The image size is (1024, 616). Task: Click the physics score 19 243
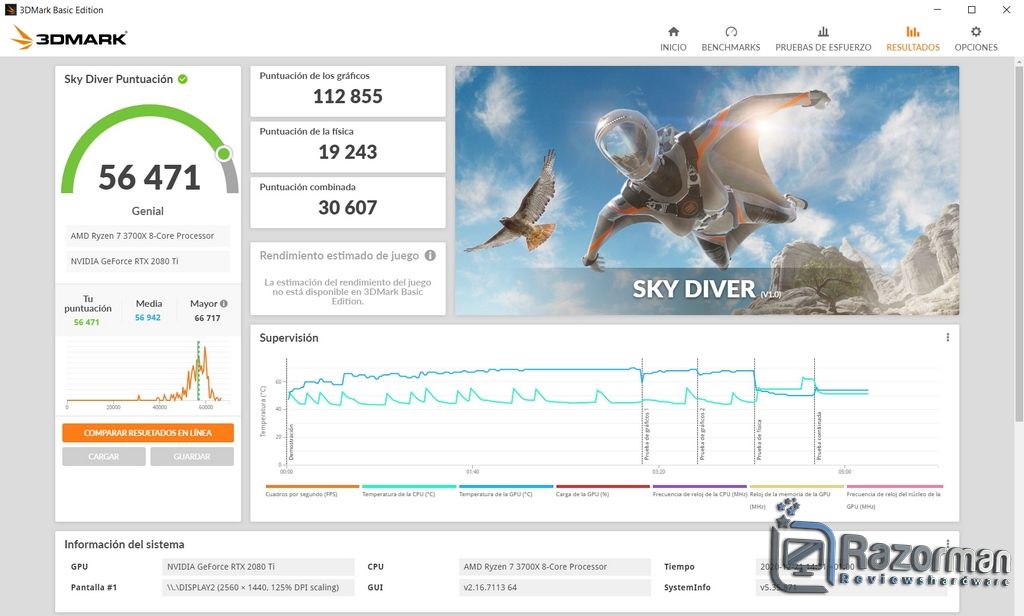347,152
